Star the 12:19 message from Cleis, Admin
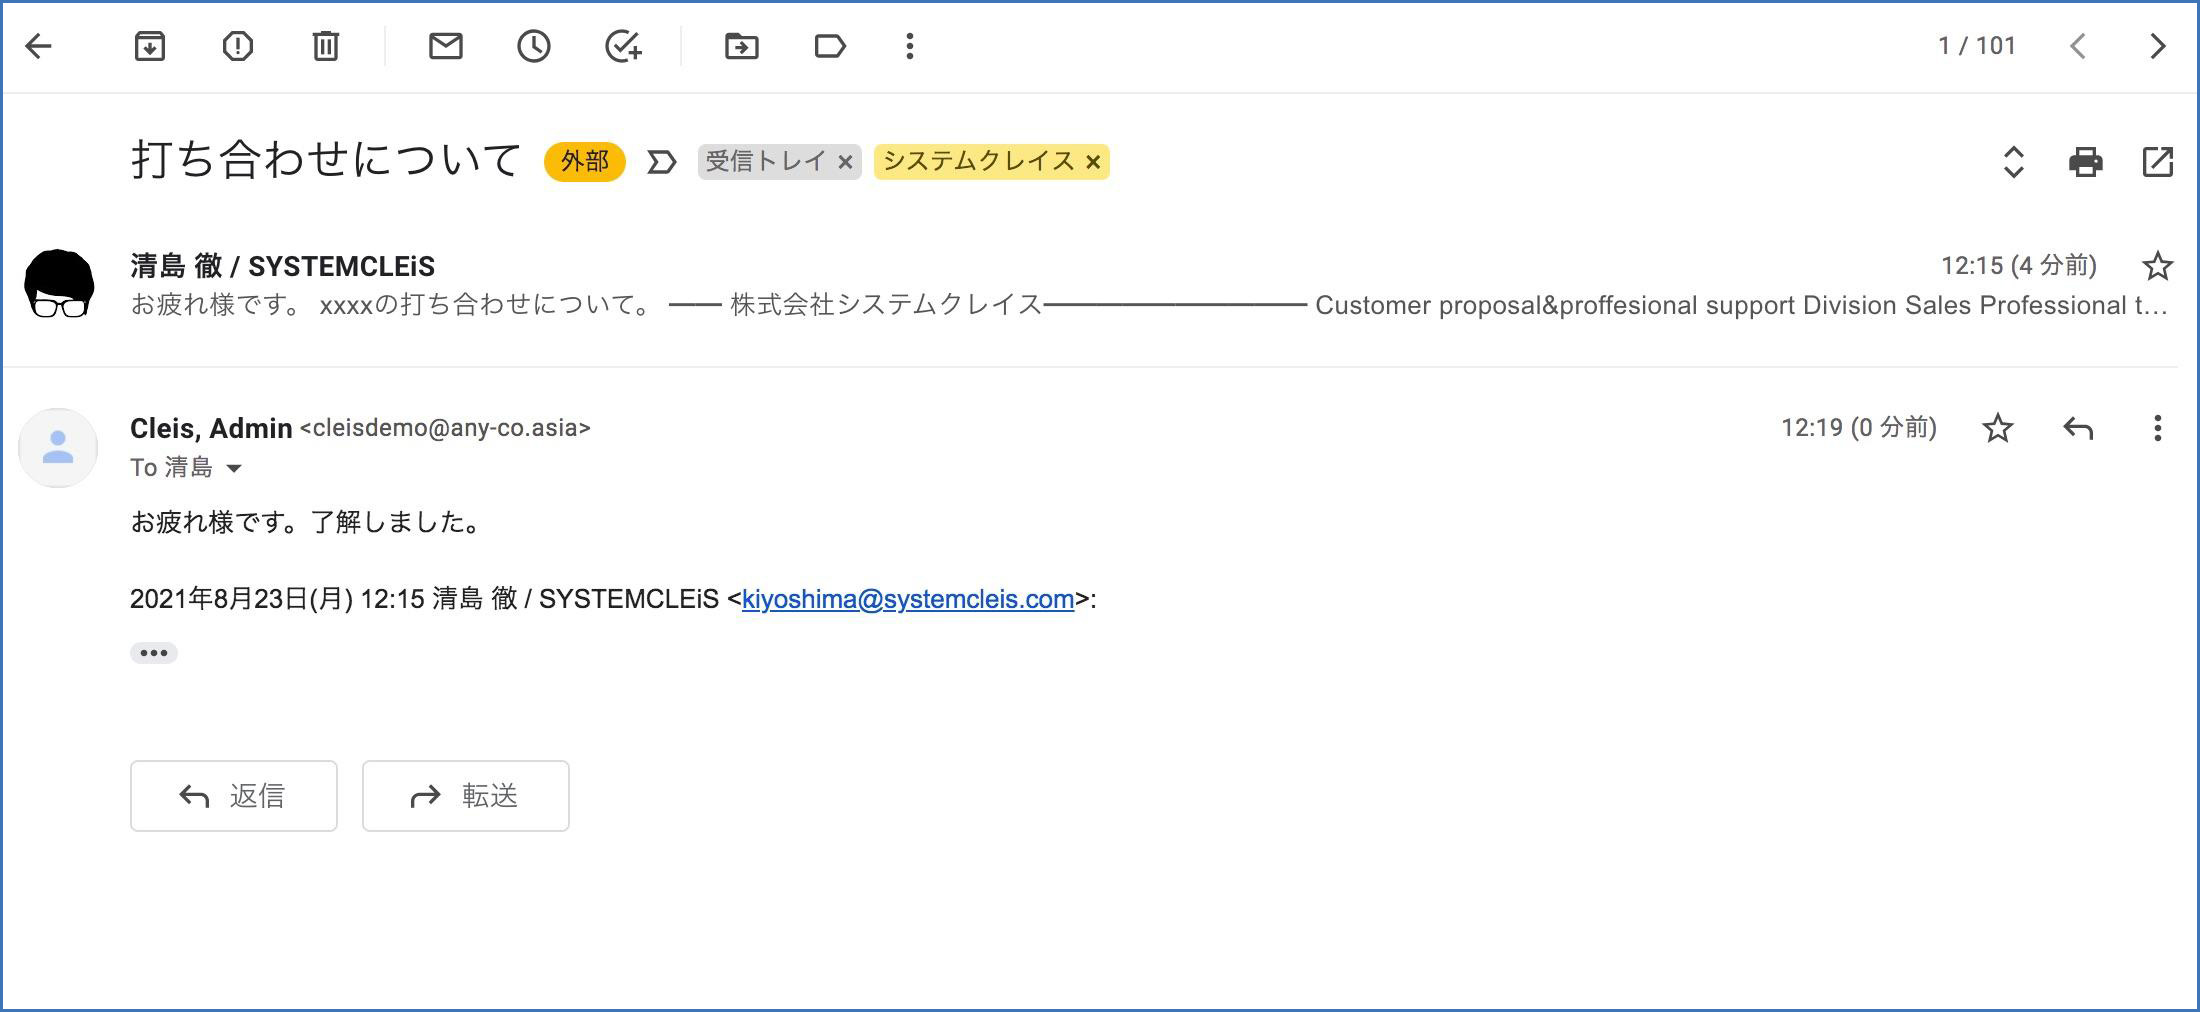Image resolution: width=2200 pixels, height=1012 pixels. tap(1998, 428)
